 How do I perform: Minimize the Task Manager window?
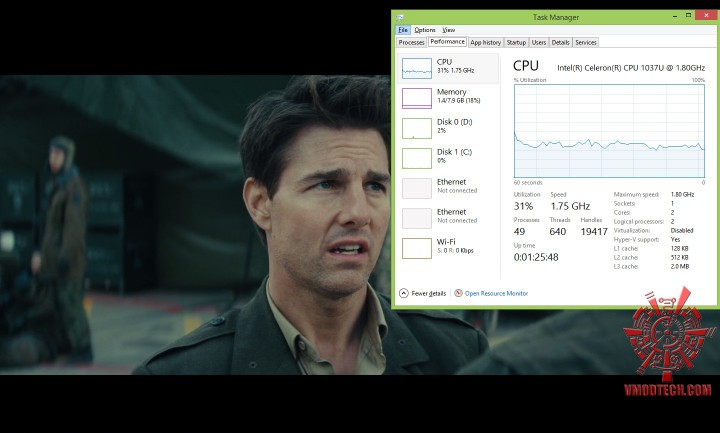(x=675, y=16)
